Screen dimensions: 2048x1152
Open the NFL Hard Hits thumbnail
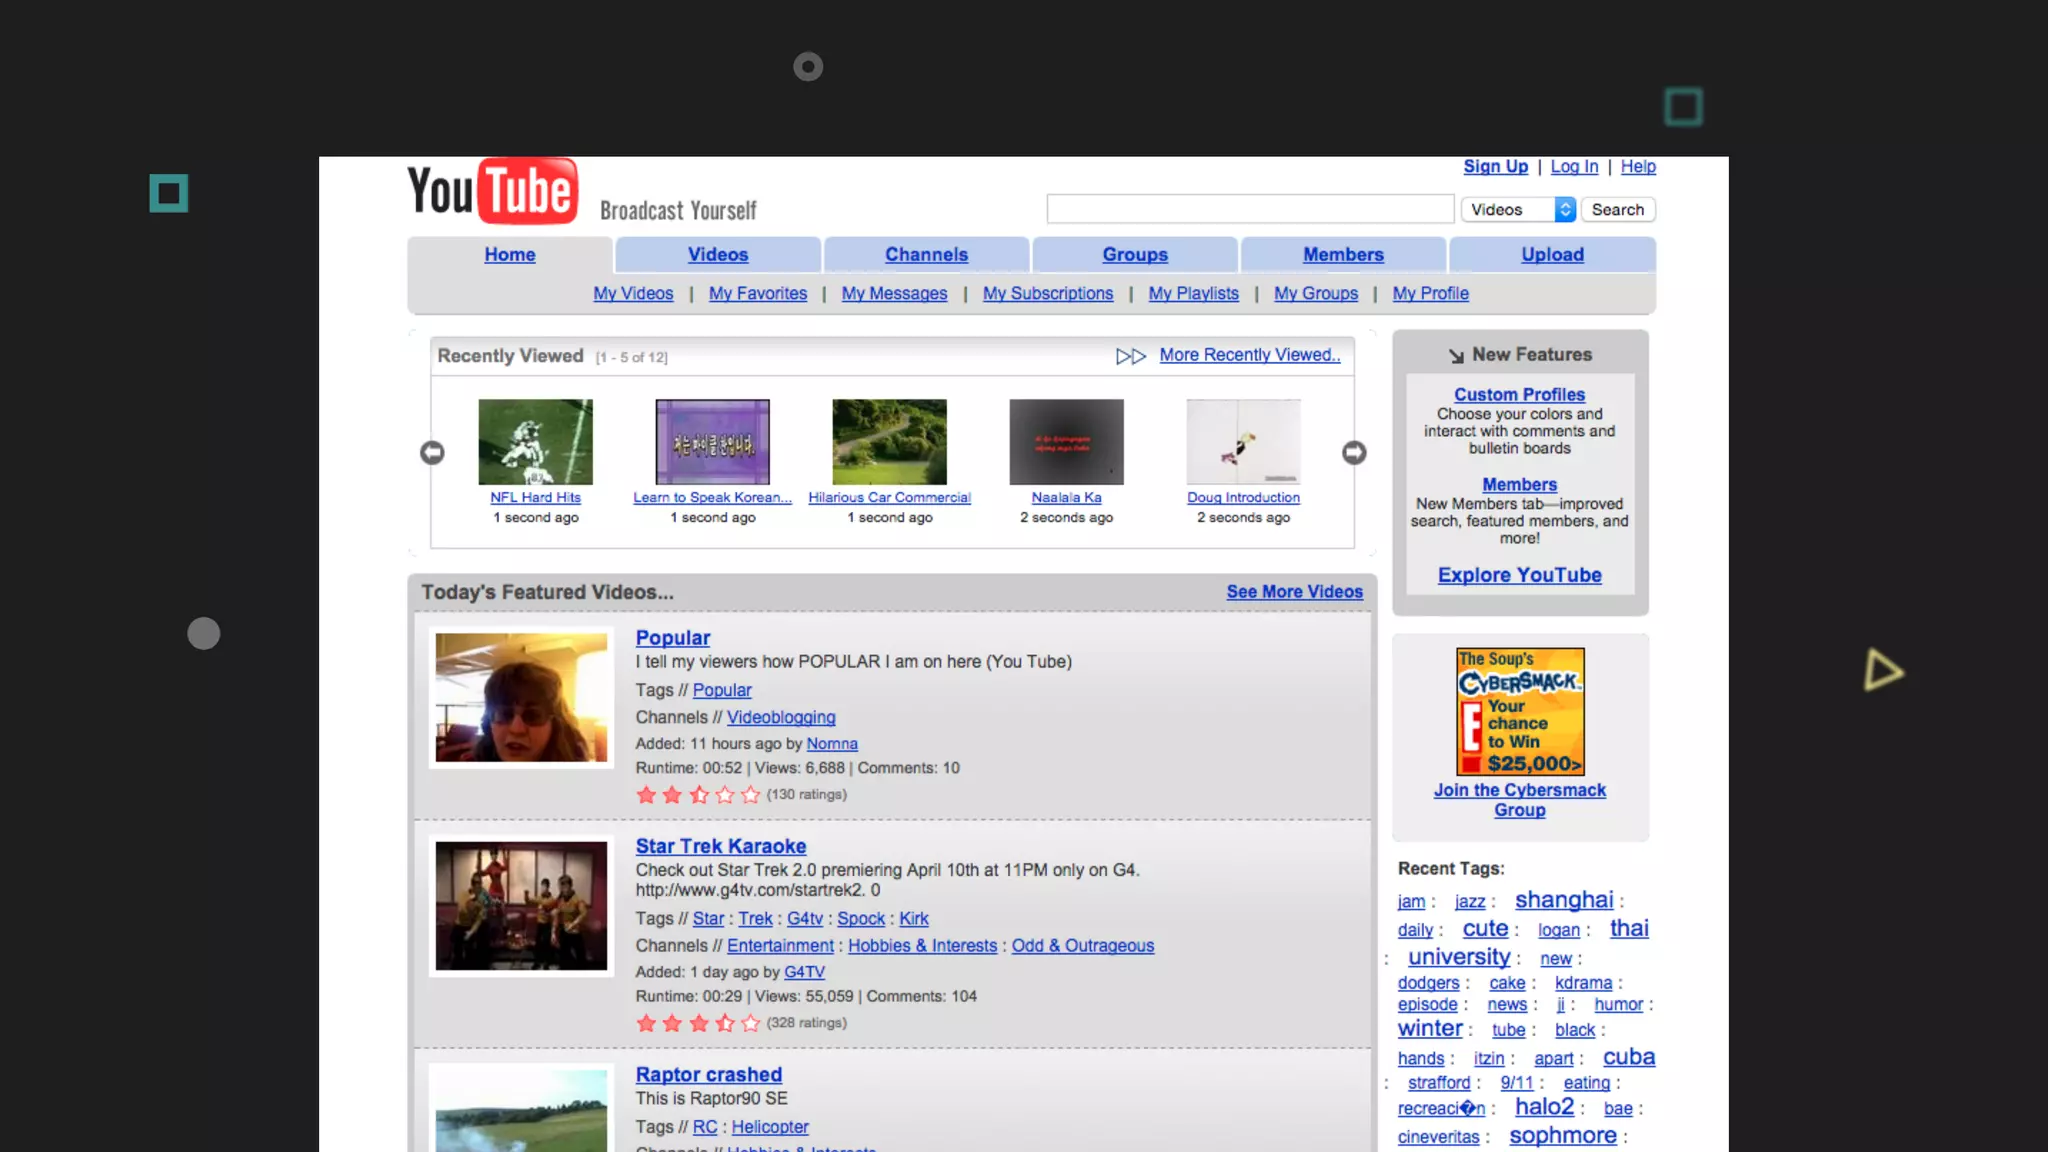pyautogui.click(x=535, y=442)
